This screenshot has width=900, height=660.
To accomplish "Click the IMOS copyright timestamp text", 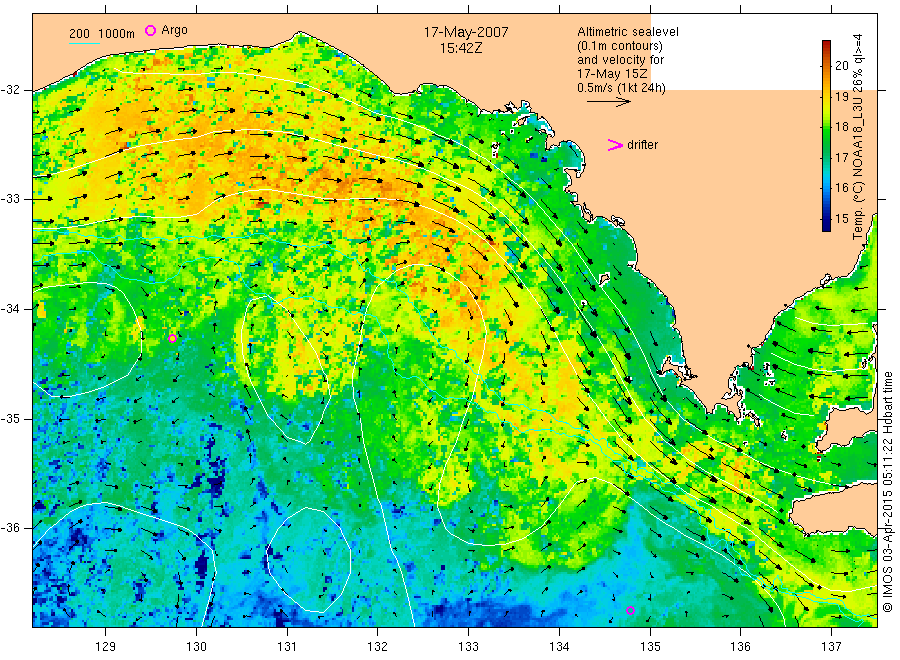I will pyautogui.click(x=887, y=491).
